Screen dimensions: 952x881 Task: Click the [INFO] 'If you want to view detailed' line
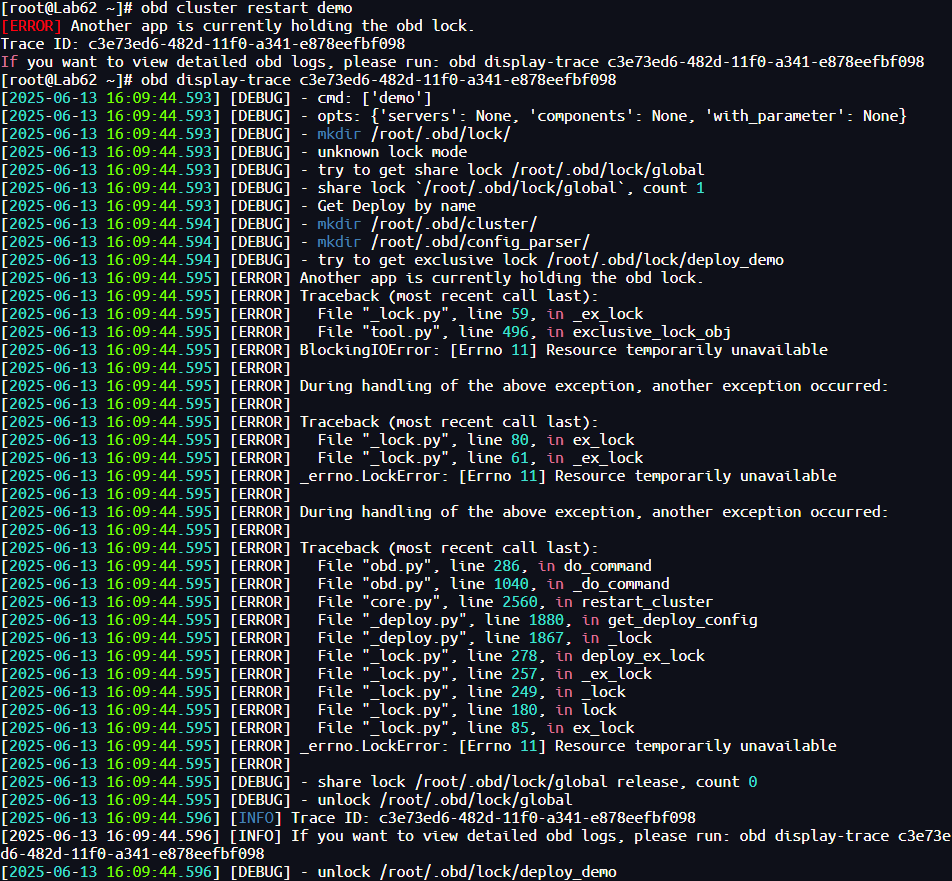pyautogui.click(x=475, y=845)
